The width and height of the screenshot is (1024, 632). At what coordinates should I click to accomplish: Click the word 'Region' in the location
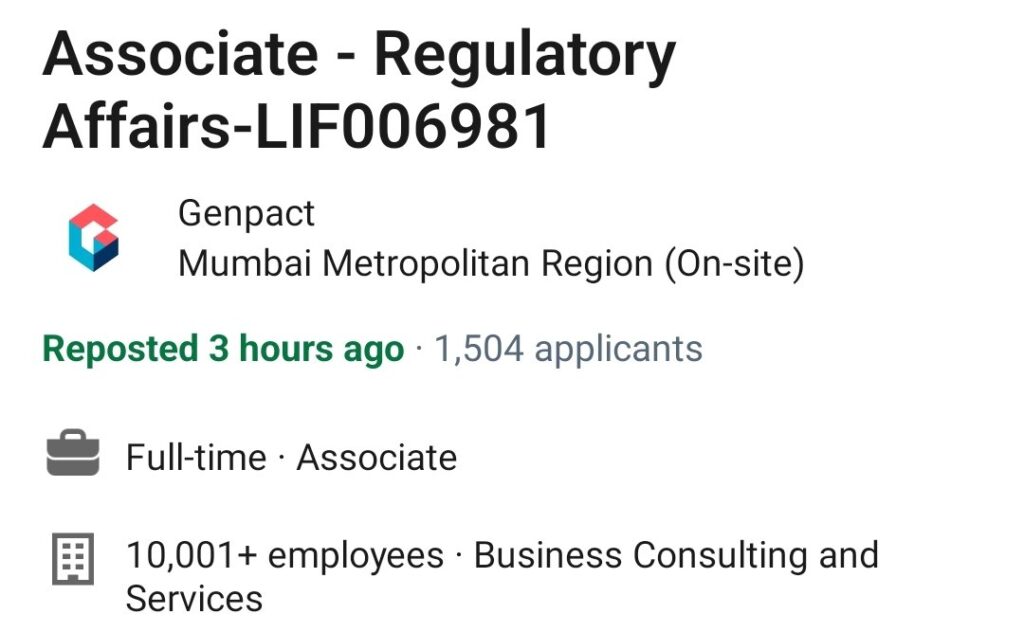coord(597,265)
